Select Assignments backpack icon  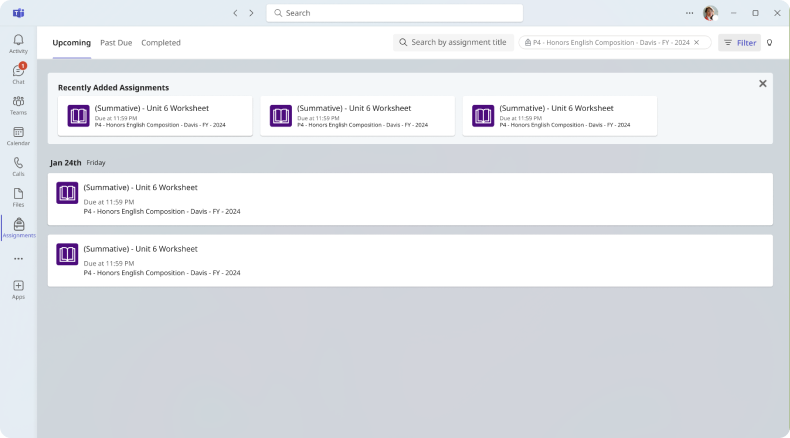[19, 224]
